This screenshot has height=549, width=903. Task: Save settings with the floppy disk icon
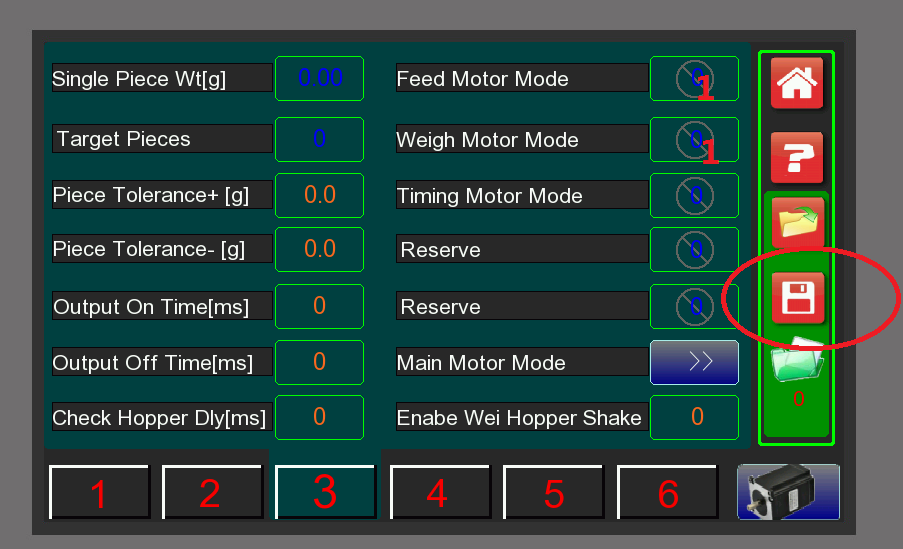point(796,297)
